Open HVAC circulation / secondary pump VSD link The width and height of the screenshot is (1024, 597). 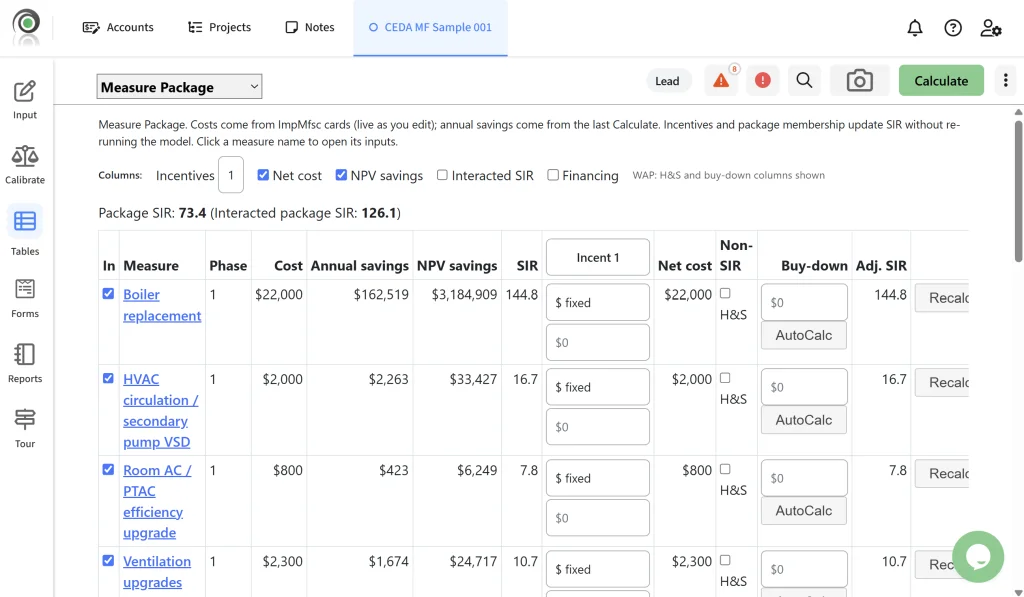click(161, 410)
